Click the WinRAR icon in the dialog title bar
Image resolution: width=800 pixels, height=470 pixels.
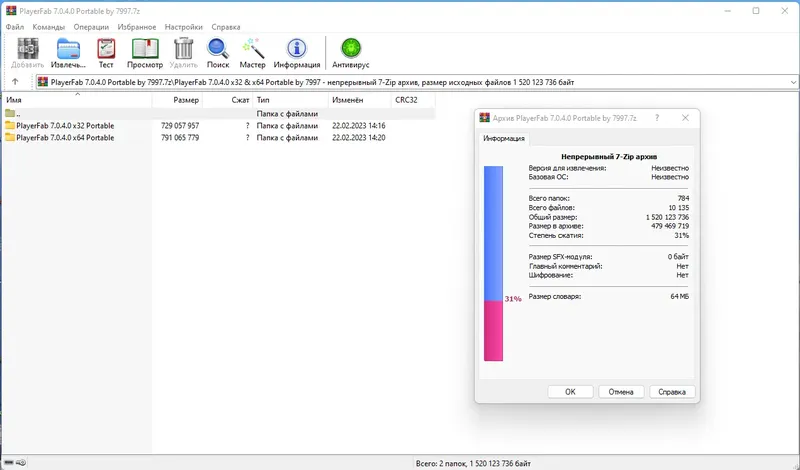pos(485,118)
